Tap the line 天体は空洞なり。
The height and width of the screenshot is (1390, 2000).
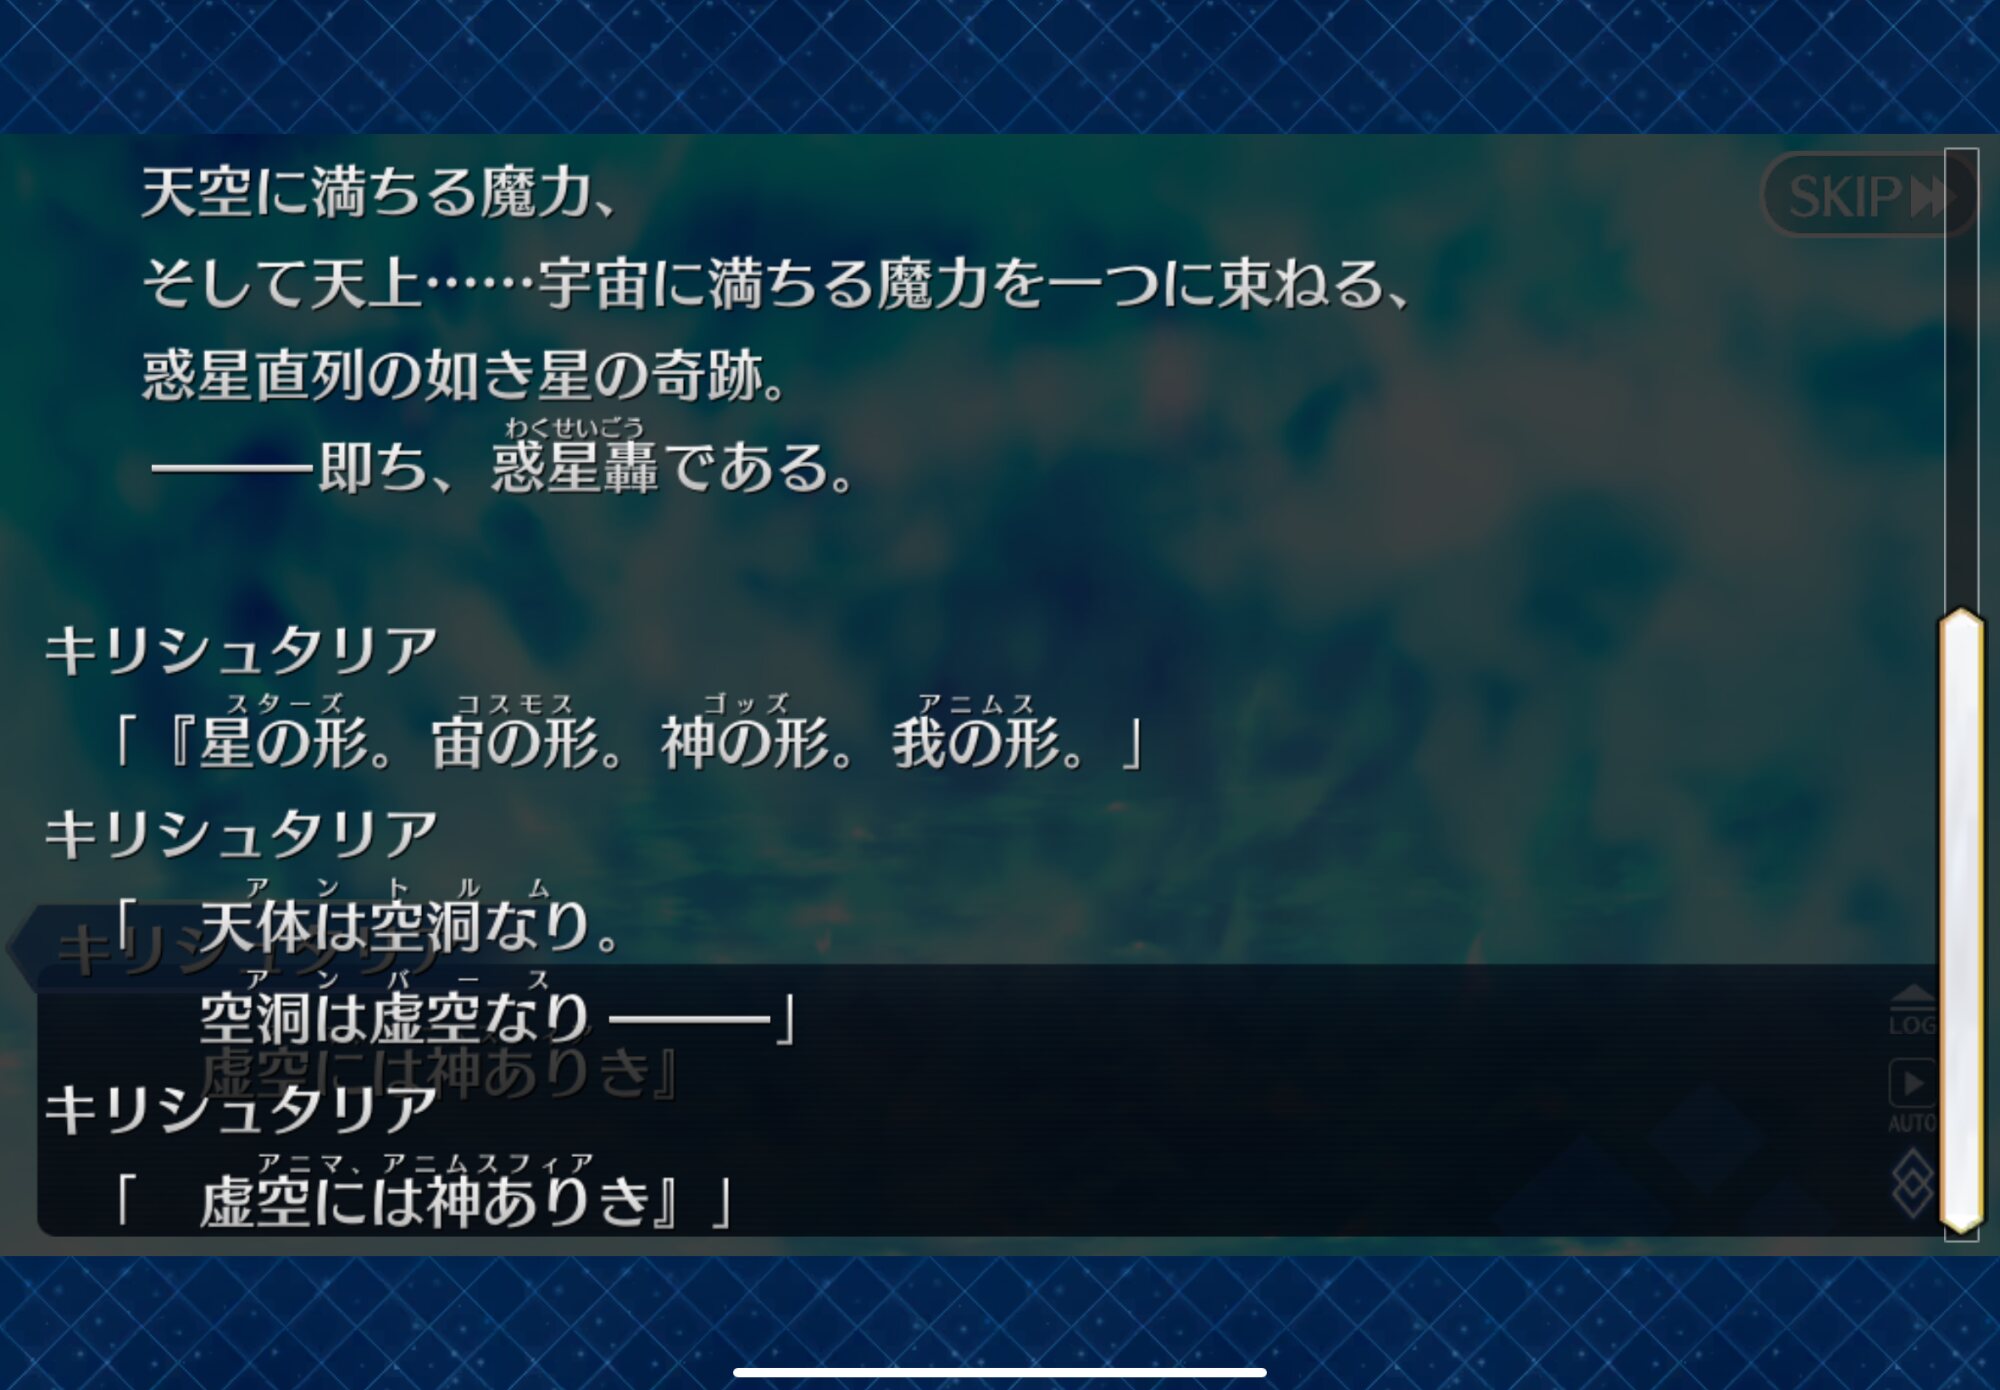click(410, 926)
